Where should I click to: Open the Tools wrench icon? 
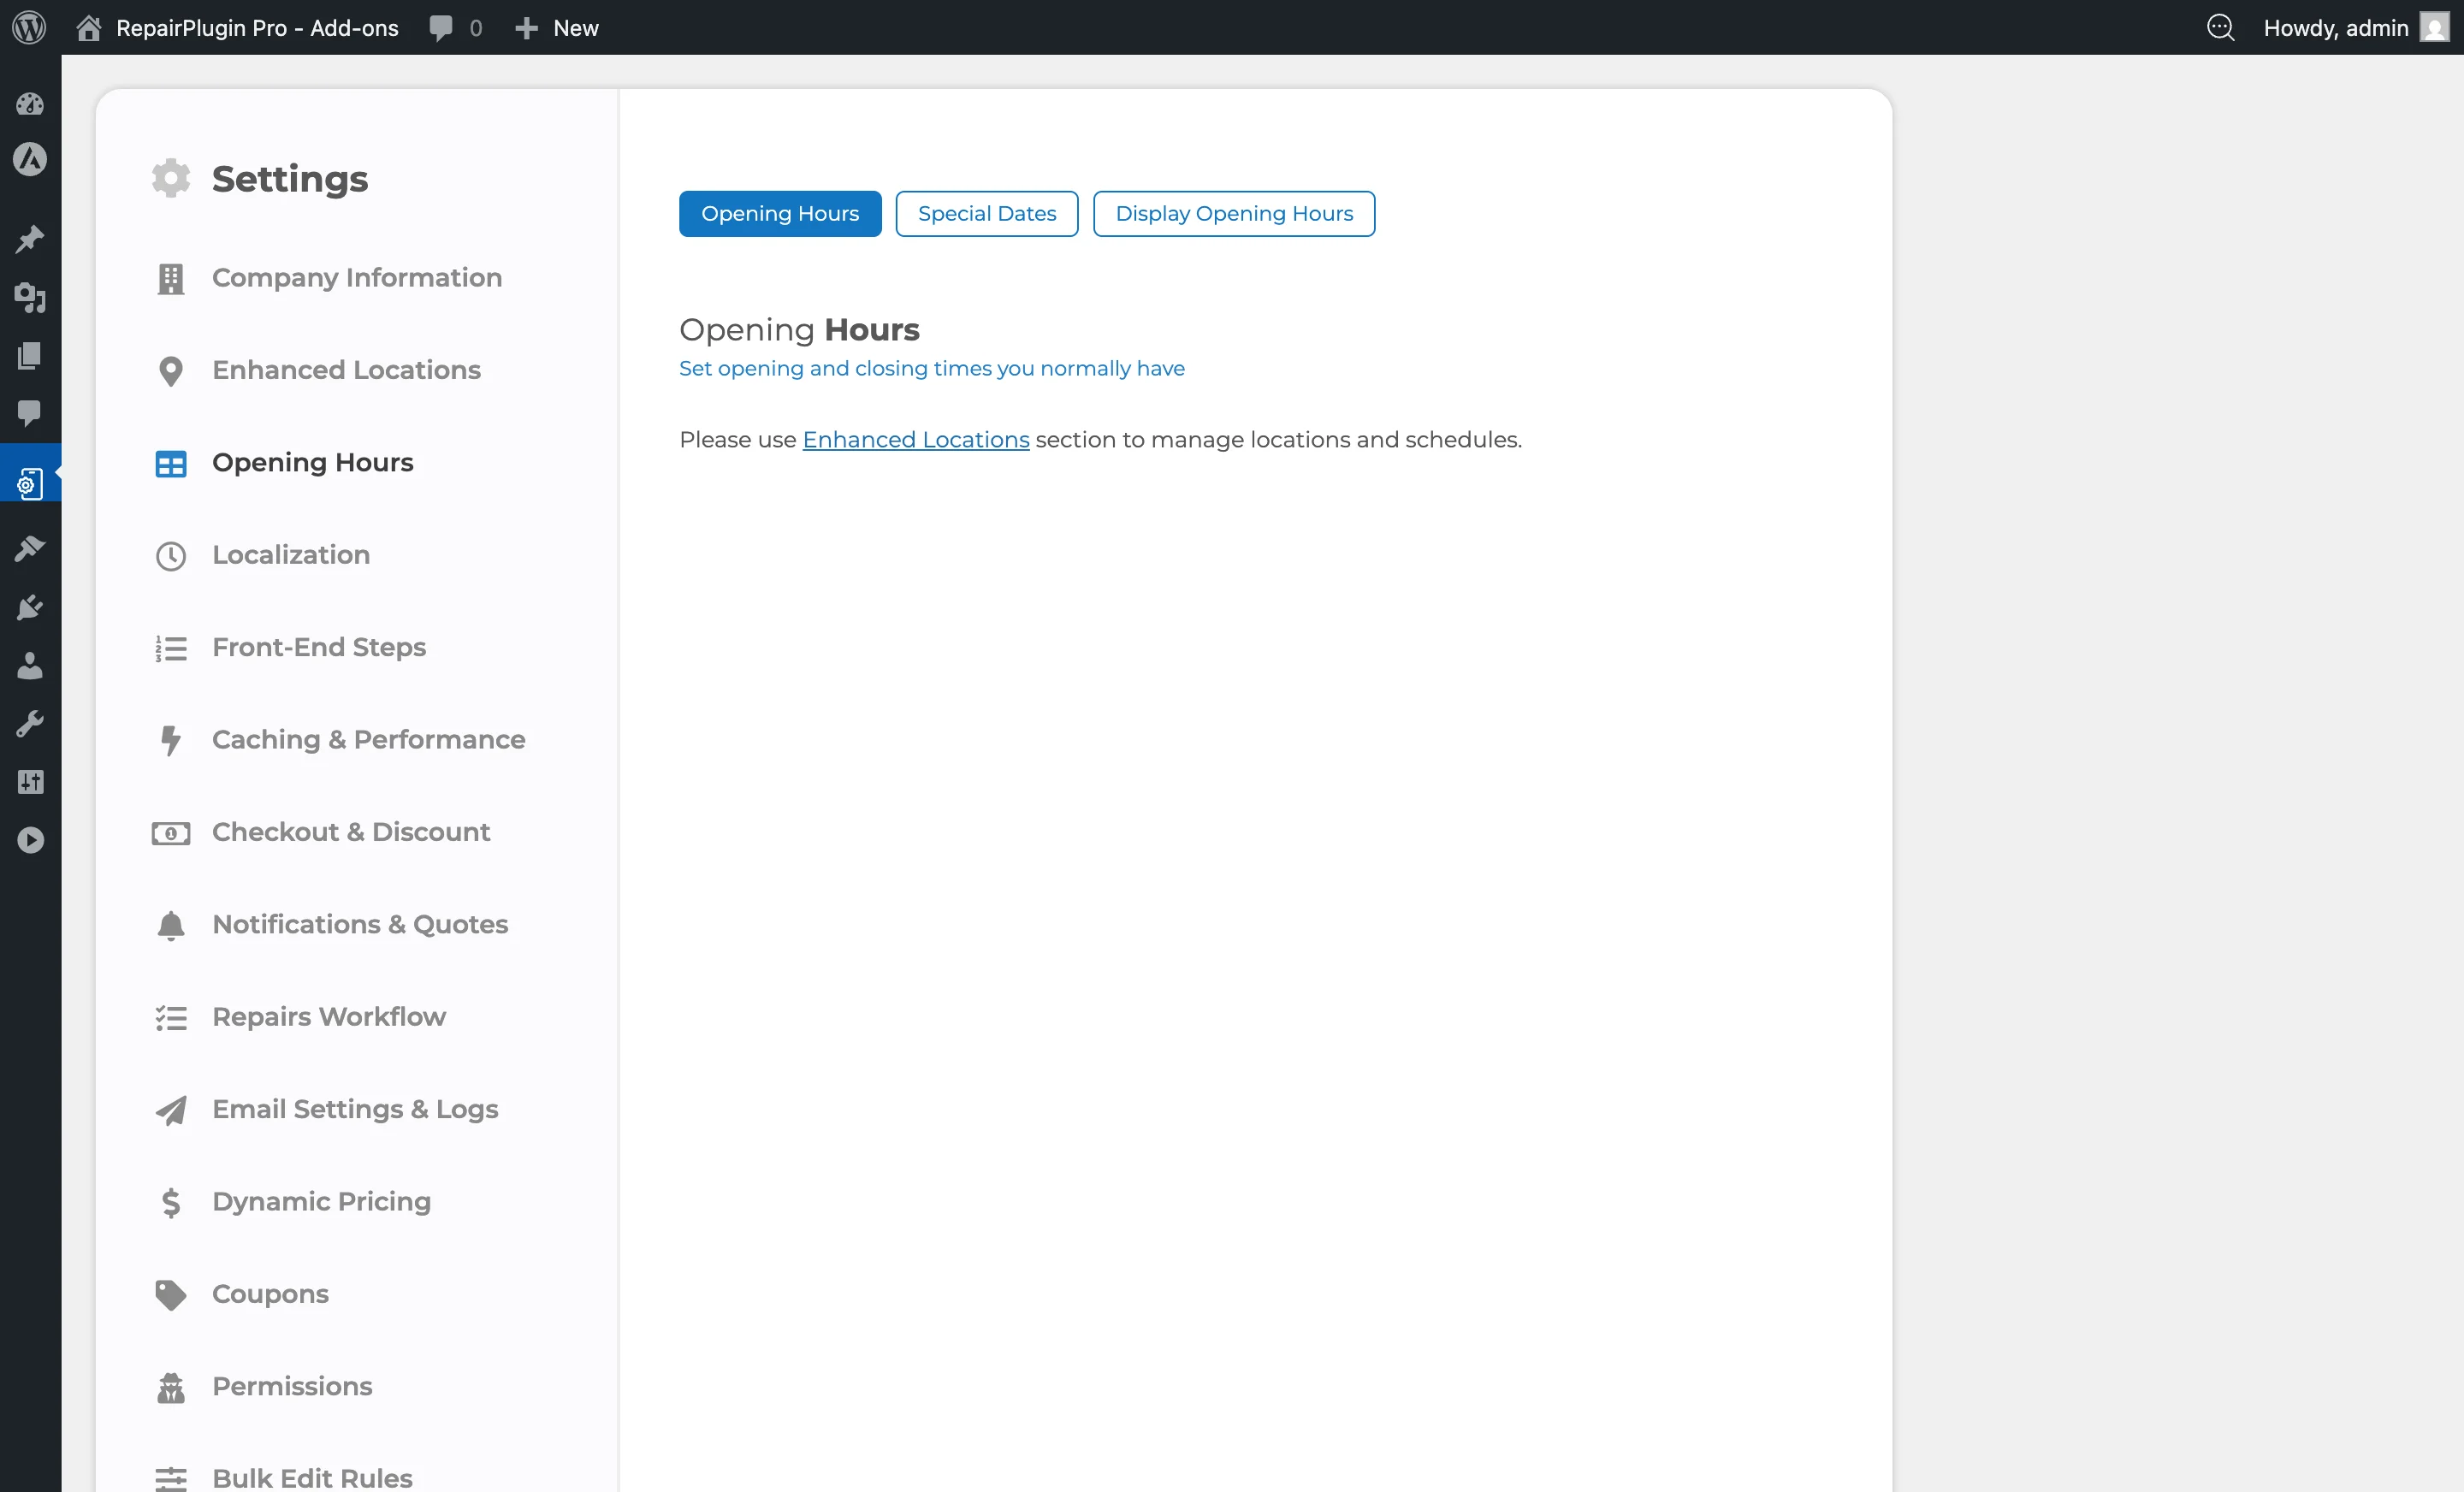click(30, 723)
